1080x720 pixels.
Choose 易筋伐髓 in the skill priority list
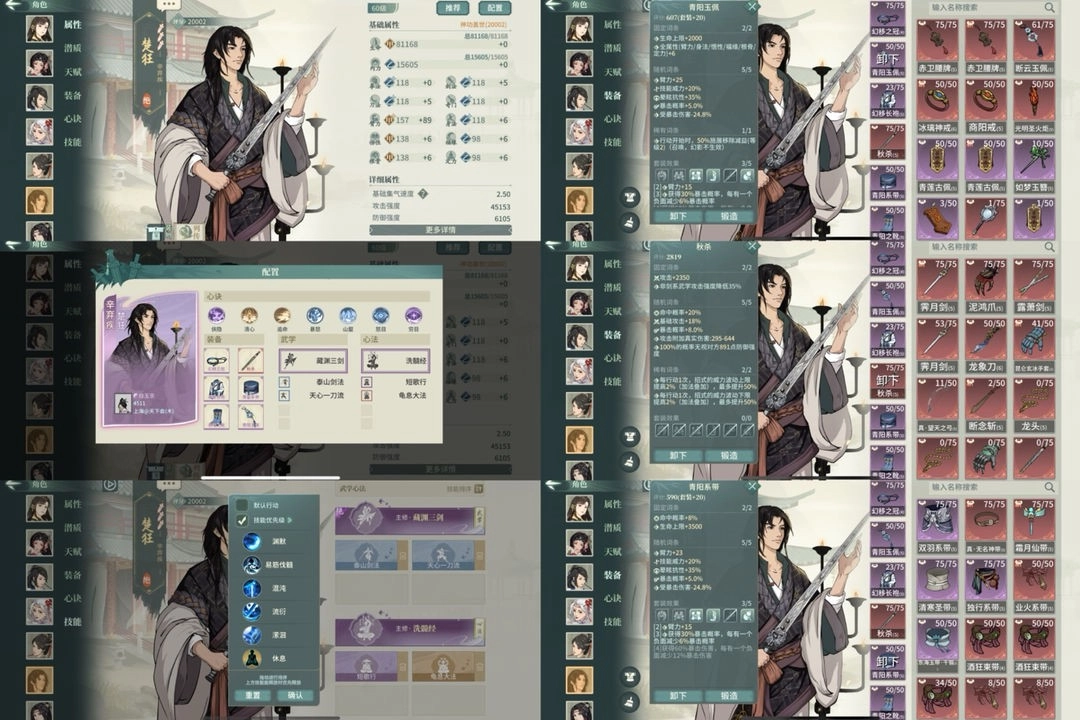pos(252,565)
